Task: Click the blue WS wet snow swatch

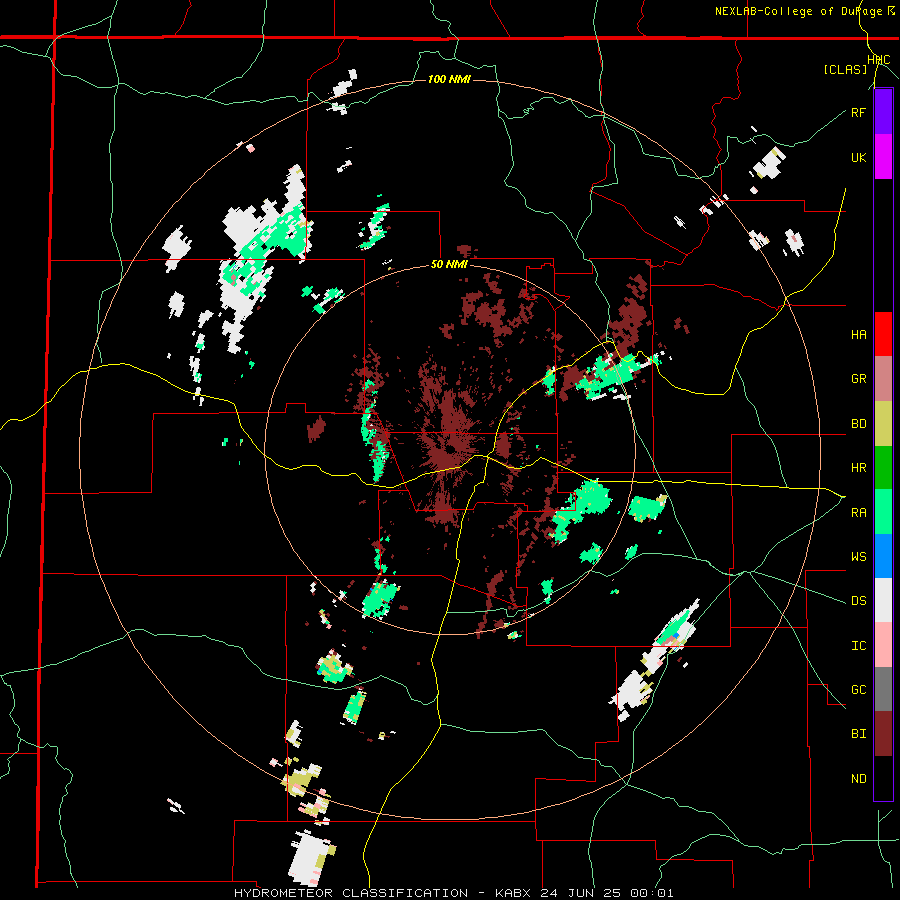Action: [x=883, y=556]
